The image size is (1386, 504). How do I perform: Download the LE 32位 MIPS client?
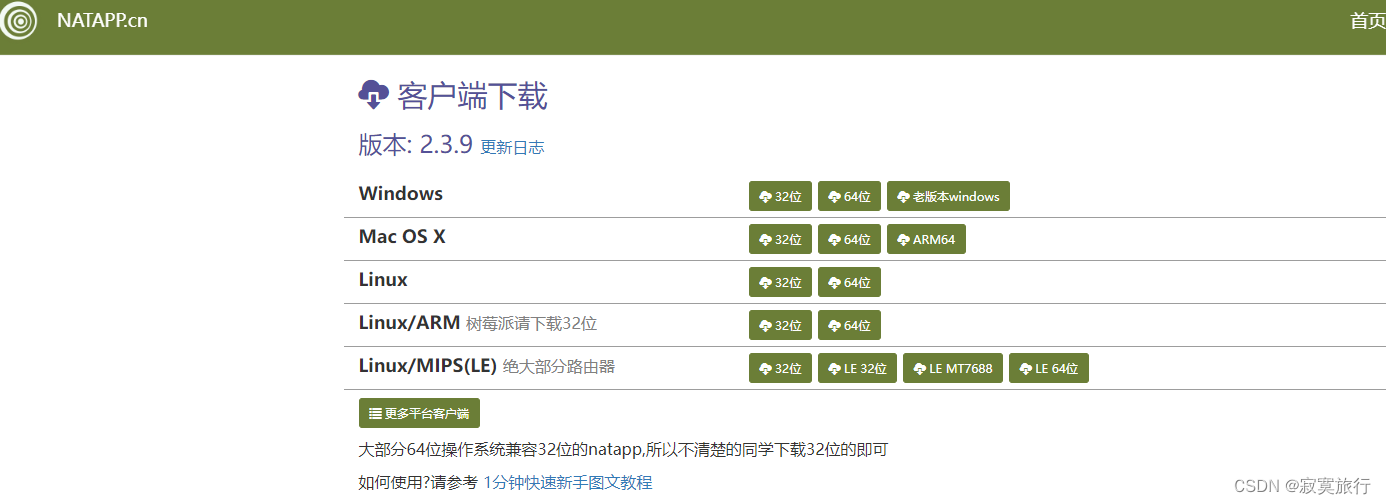tap(857, 369)
